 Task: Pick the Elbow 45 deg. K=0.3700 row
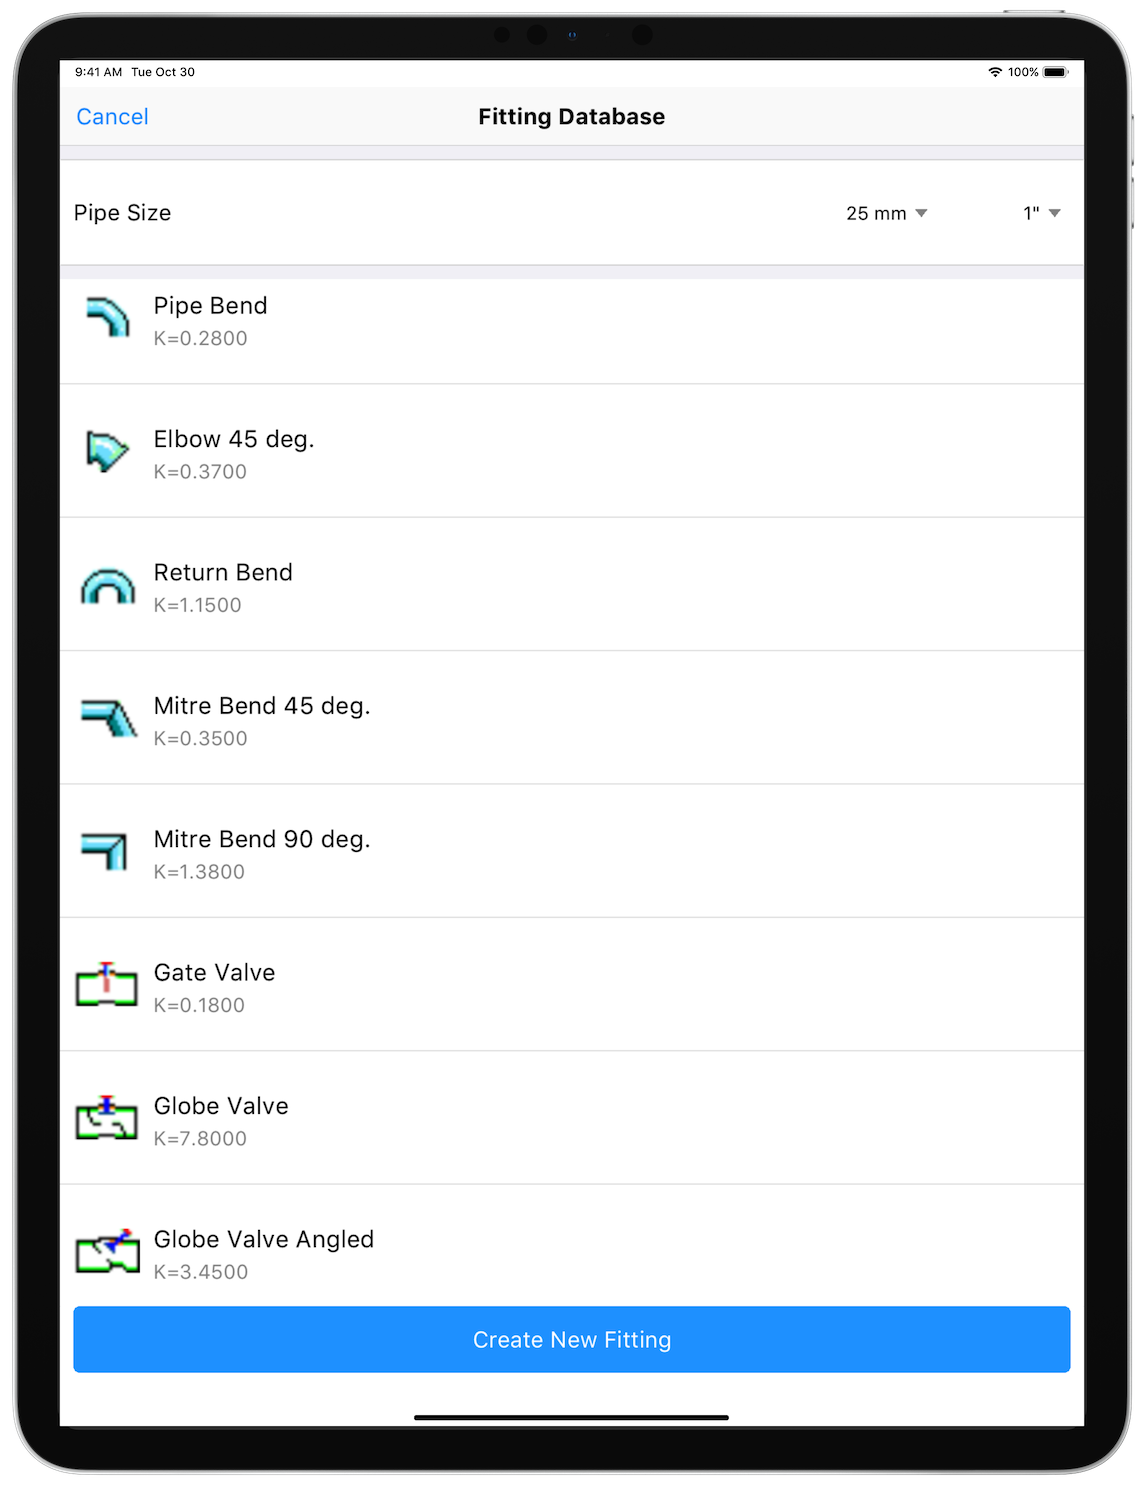click(572, 451)
